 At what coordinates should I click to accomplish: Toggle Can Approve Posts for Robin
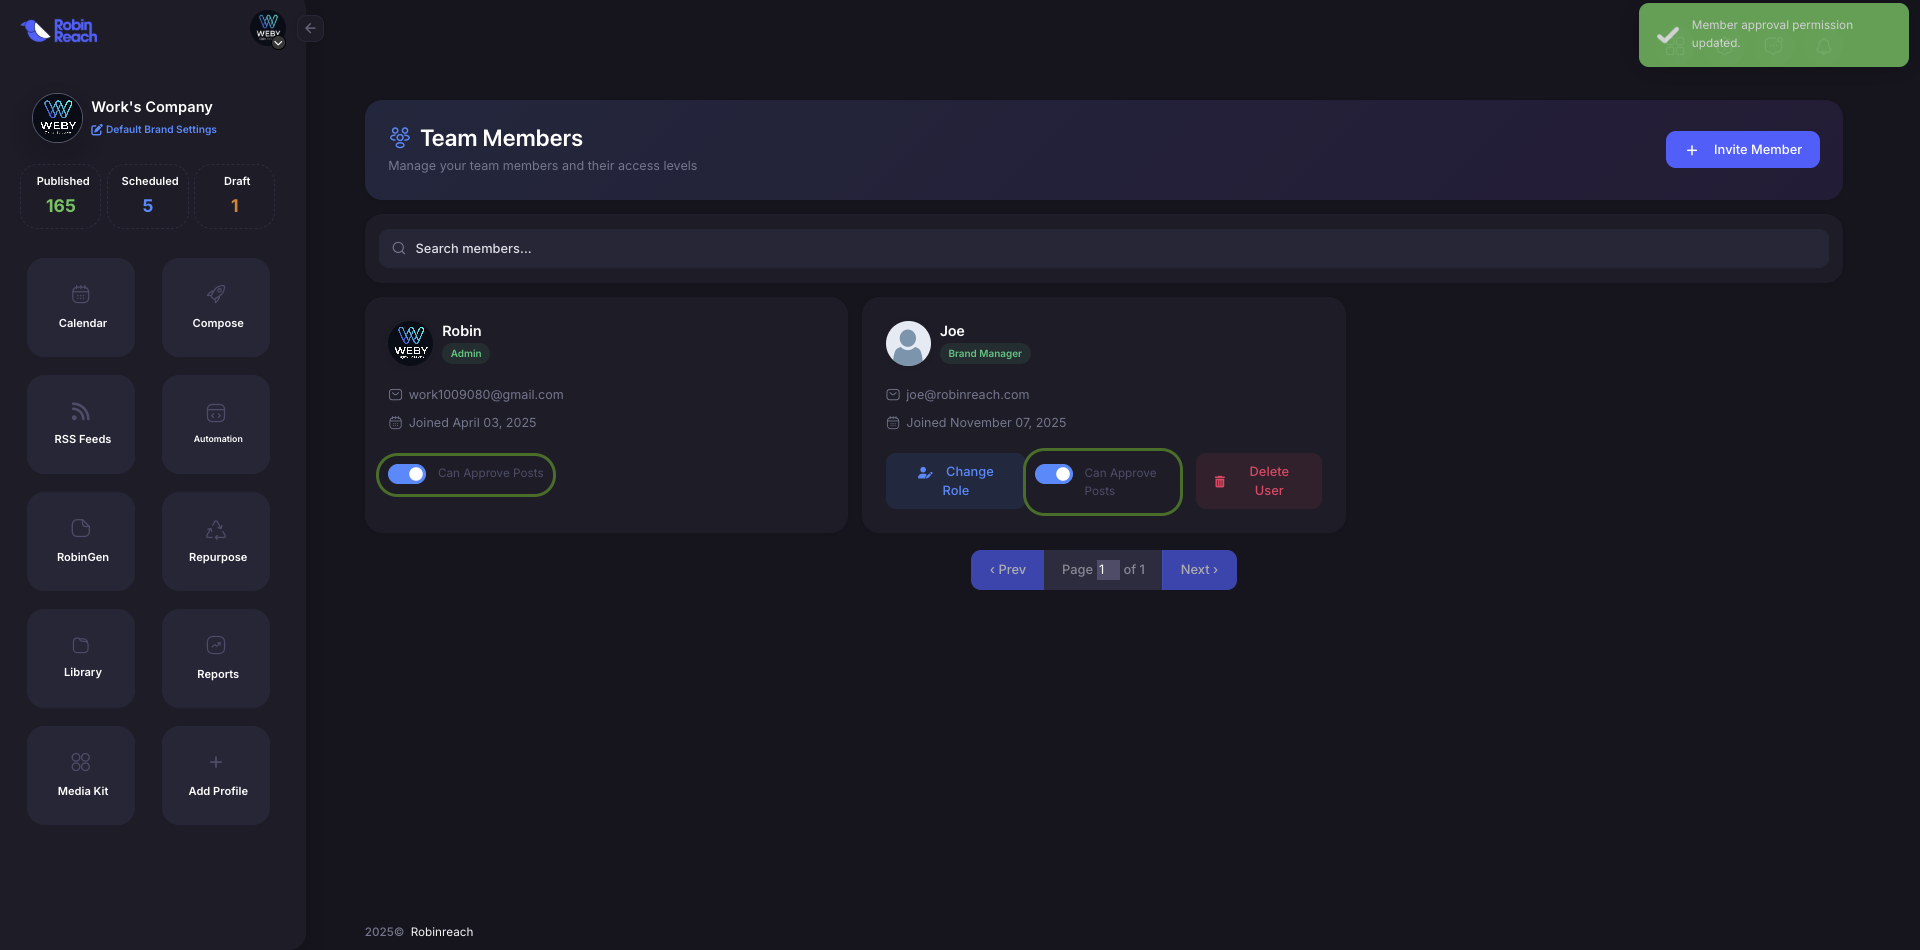point(407,474)
